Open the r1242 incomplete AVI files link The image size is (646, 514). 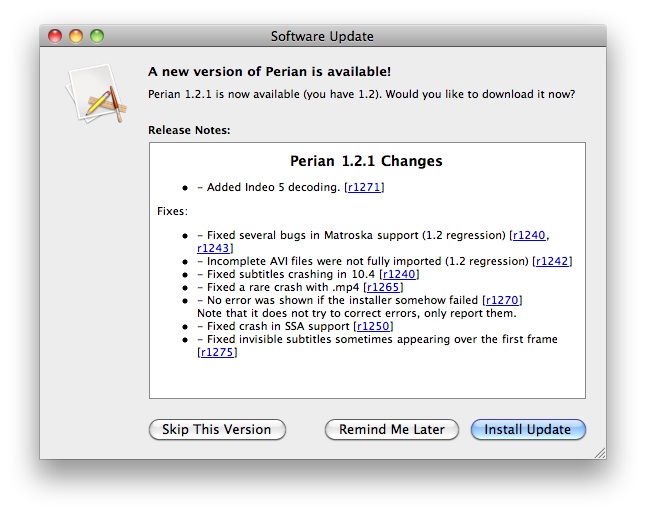552,261
